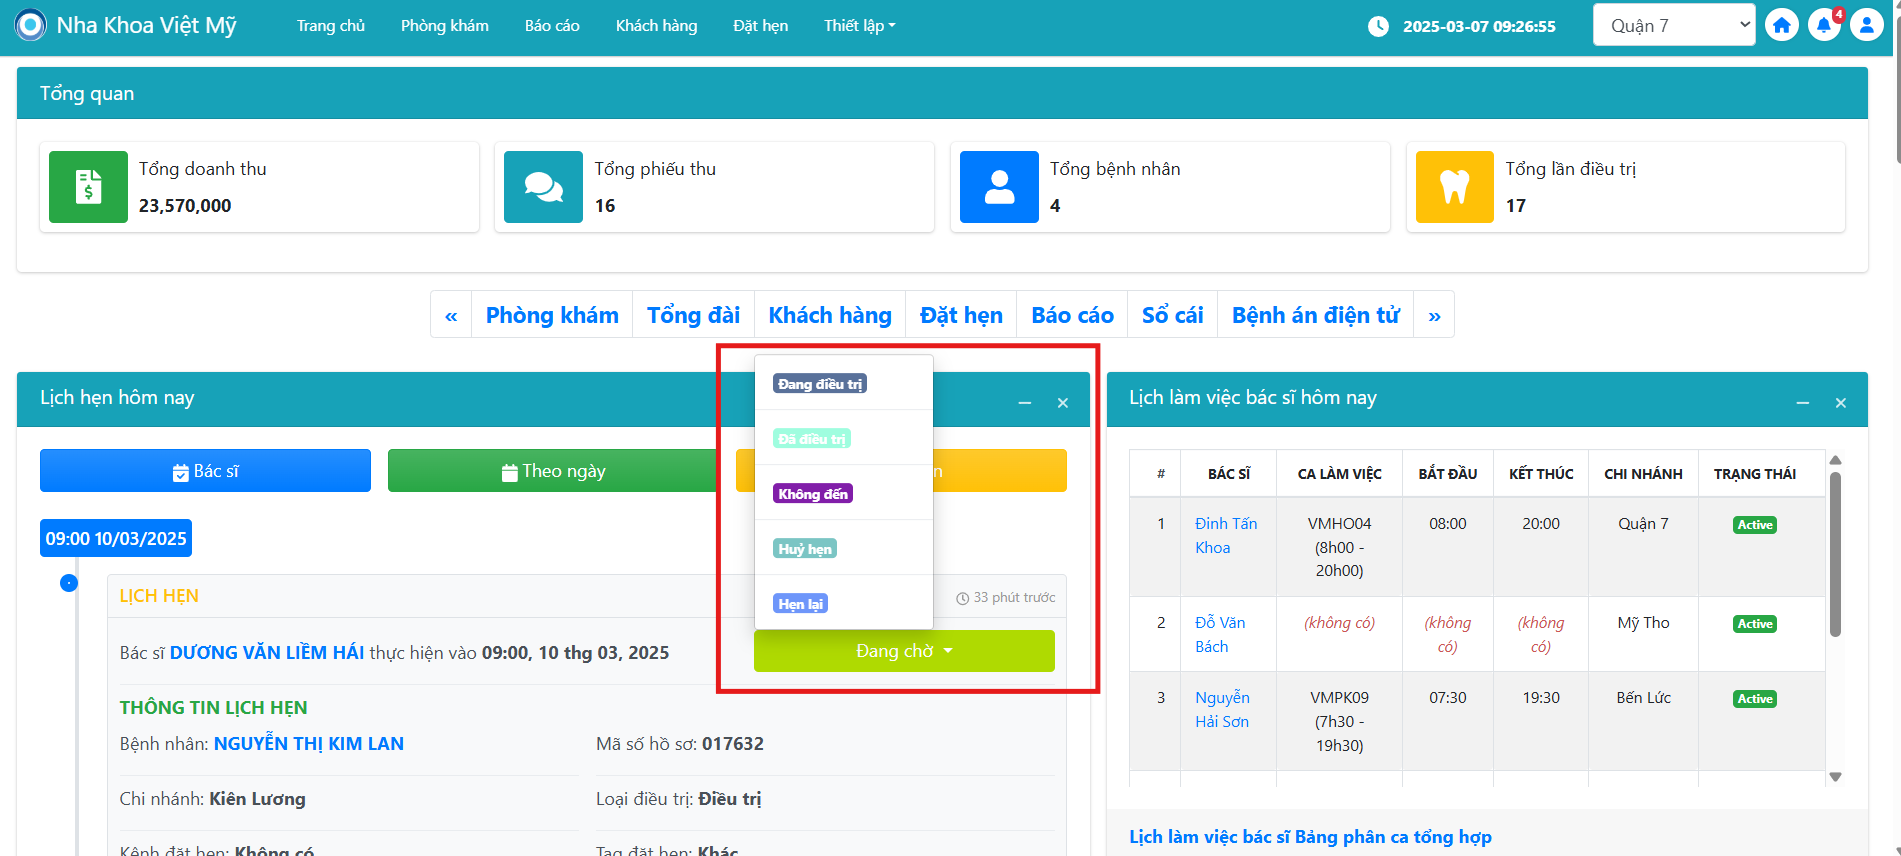Switch to the Bệnh án điện tử tab
1901x856 pixels.
coord(1315,315)
